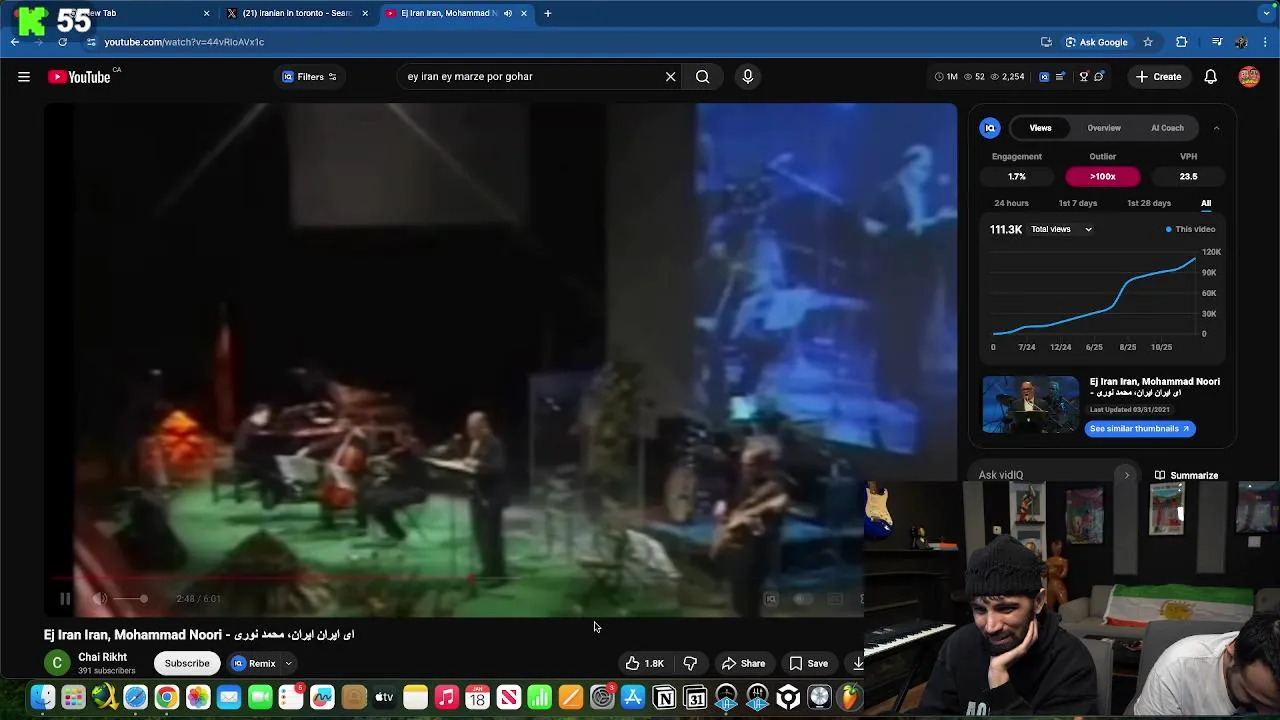Clear the search box with the X

670,77
